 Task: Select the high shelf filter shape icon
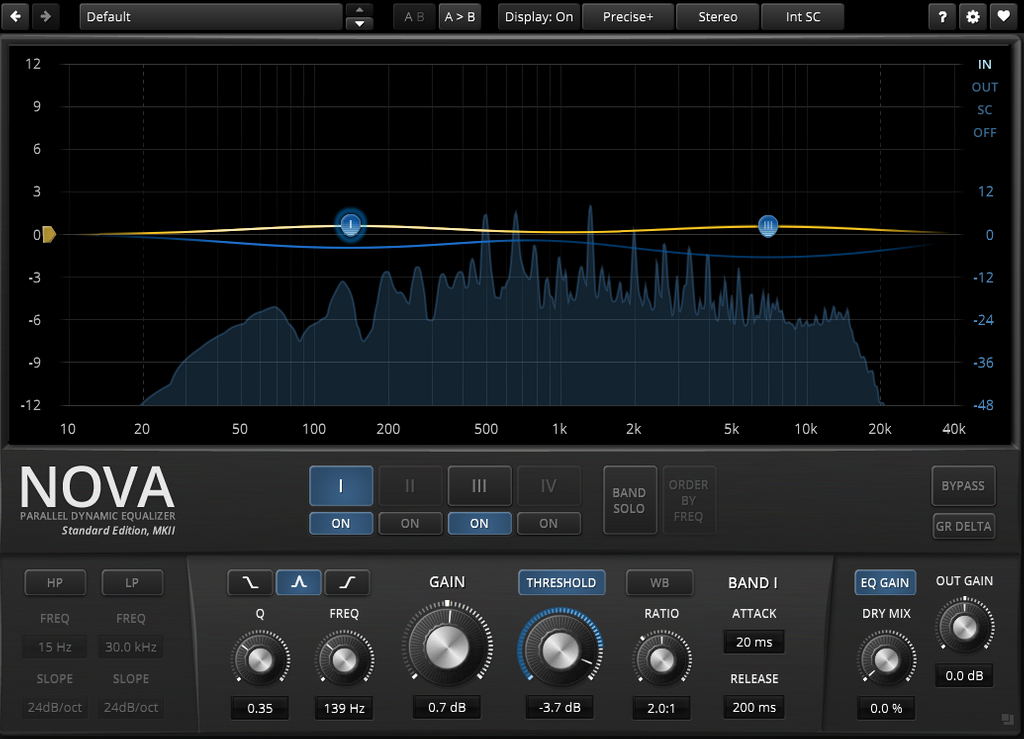pos(347,582)
